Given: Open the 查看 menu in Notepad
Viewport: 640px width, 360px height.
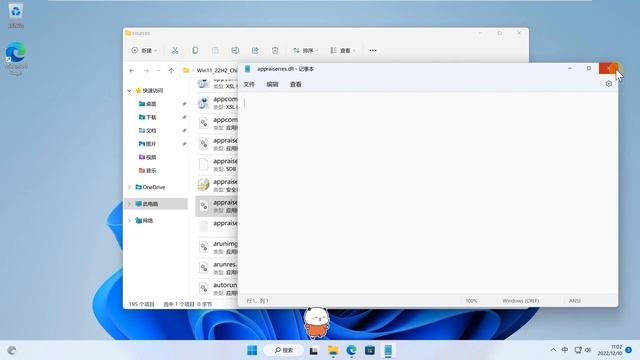Looking at the screenshot, I should pyautogui.click(x=296, y=84).
